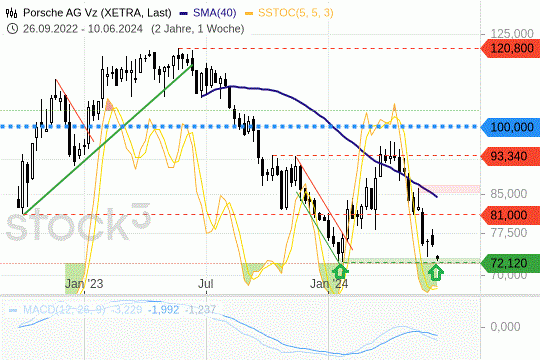Click the stock3 watermark logo
Screen dimensions: 540x360
click(78, 222)
